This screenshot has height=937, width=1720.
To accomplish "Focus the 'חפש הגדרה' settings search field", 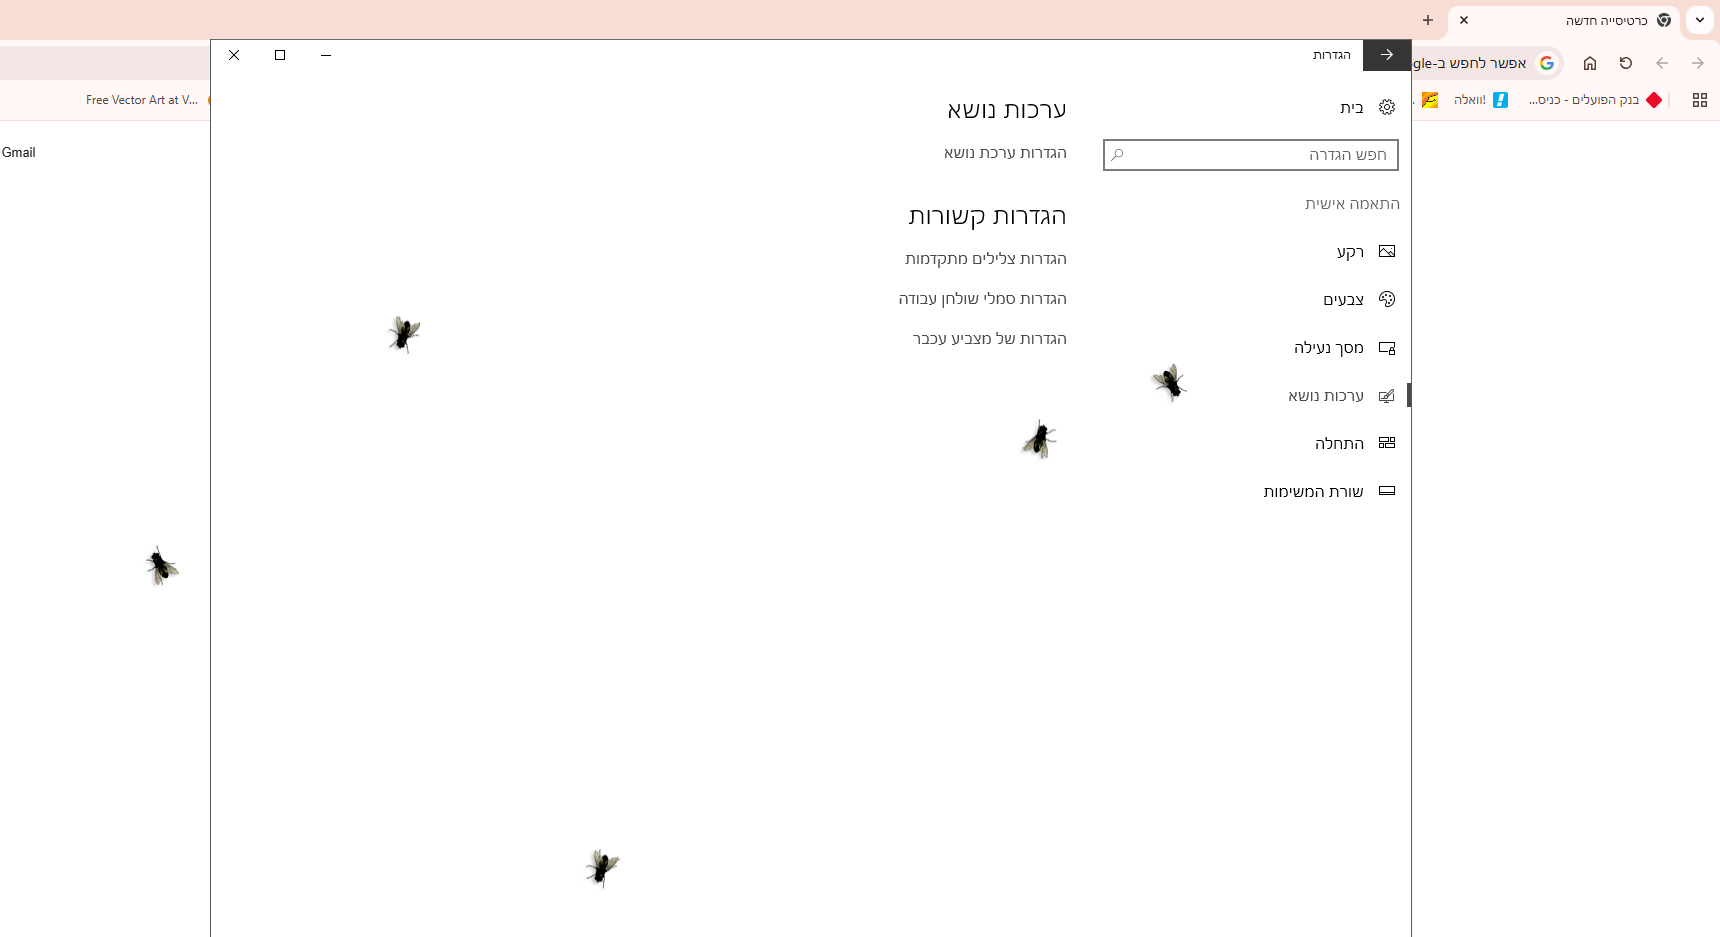I will [1251, 155].
